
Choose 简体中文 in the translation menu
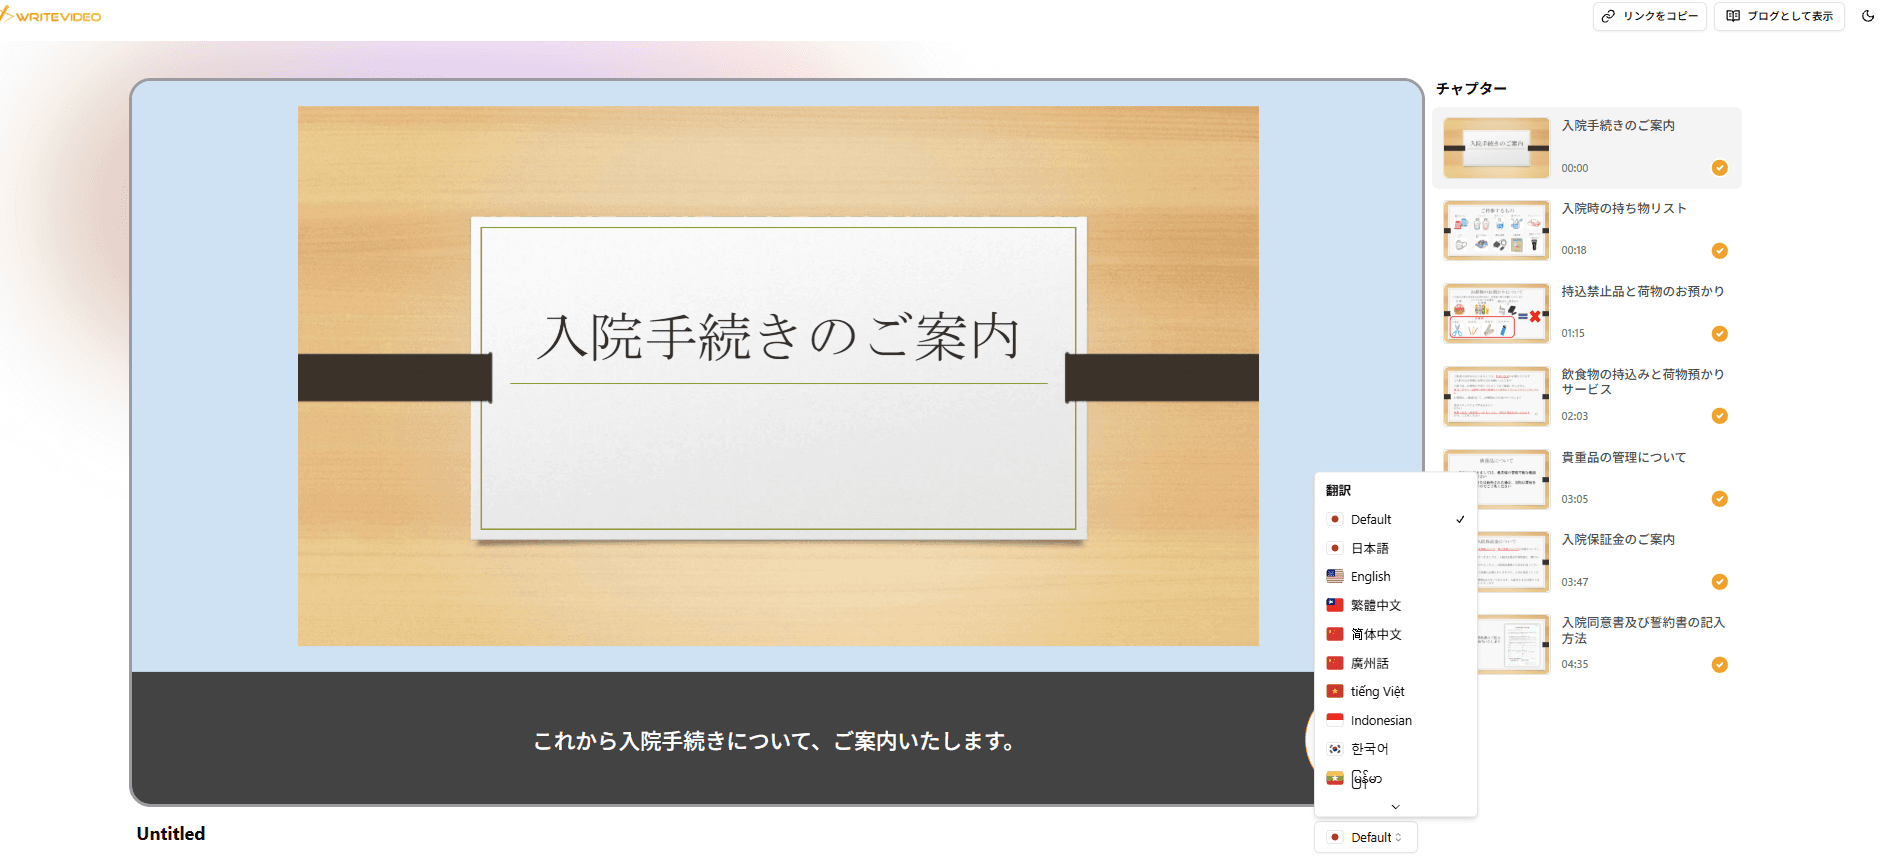coord(1376,634)
